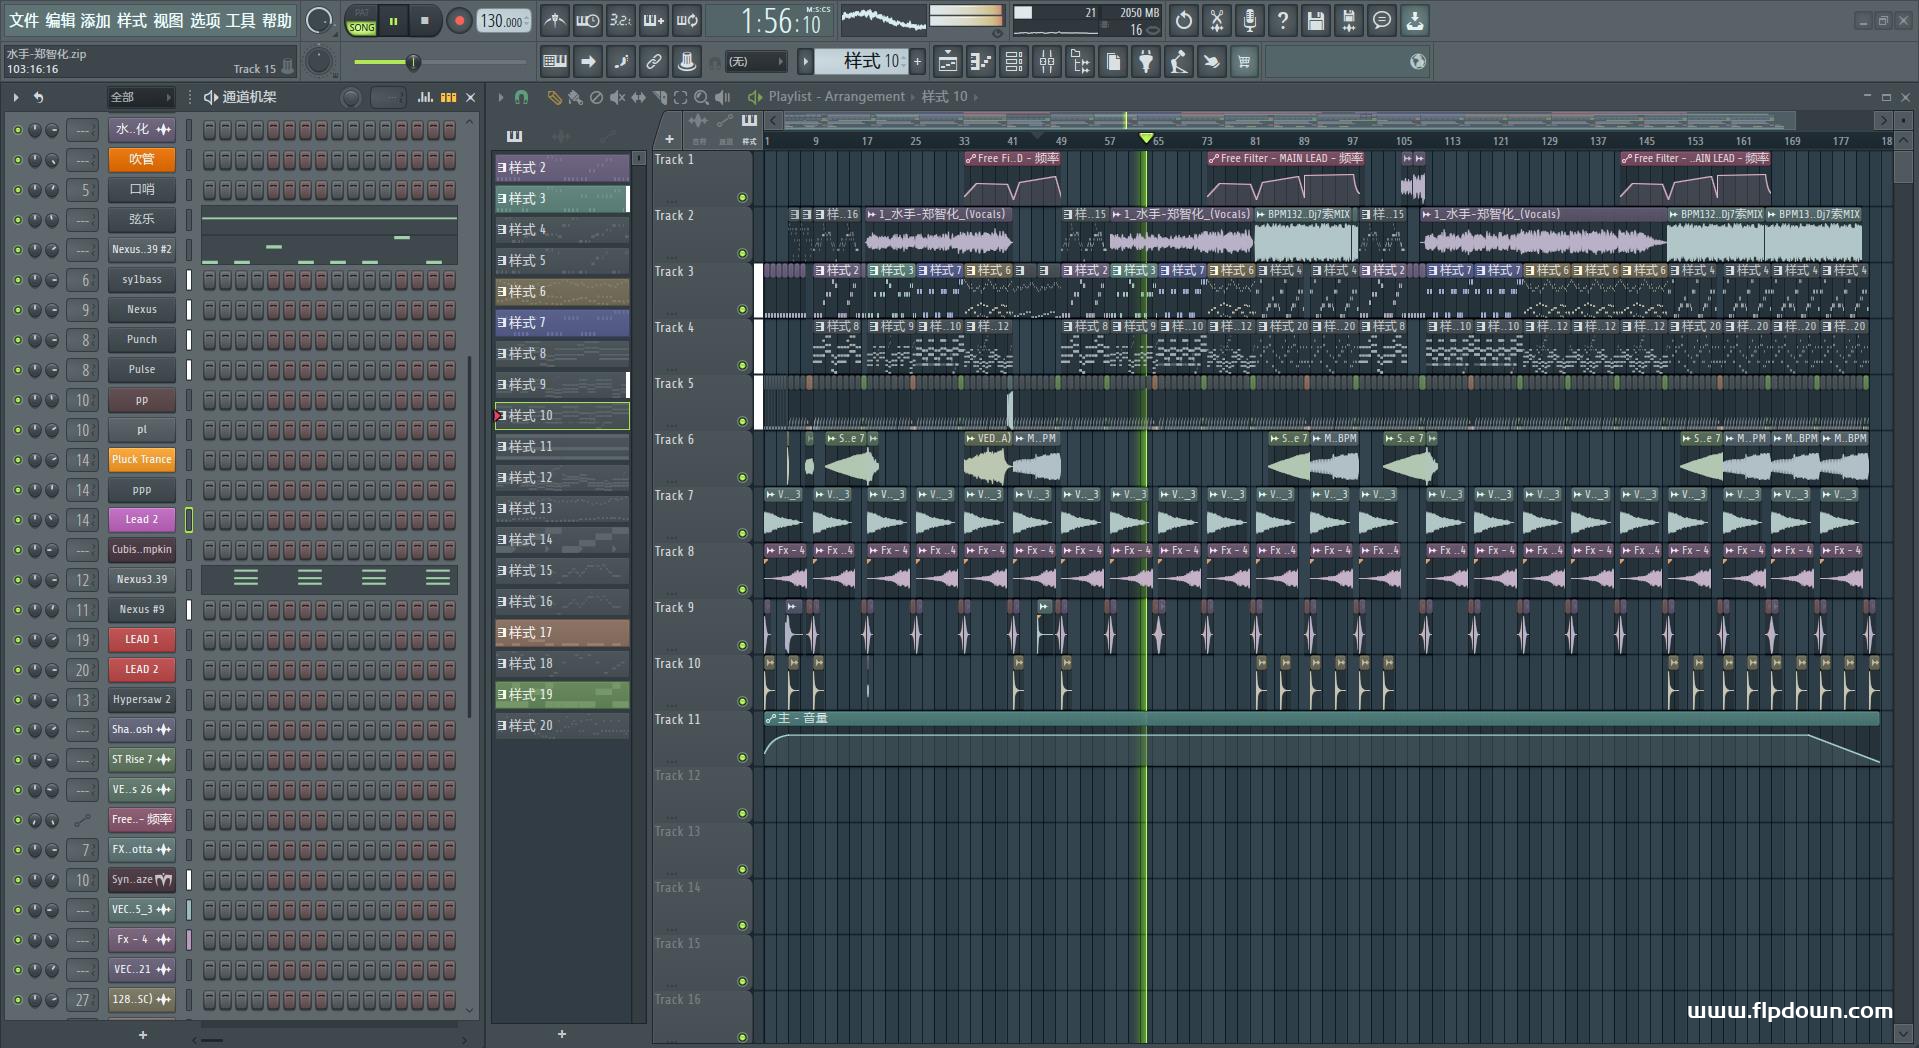Mute Track 11 with its green dot
1919x1048 pixels.
(x=742, y=758)
